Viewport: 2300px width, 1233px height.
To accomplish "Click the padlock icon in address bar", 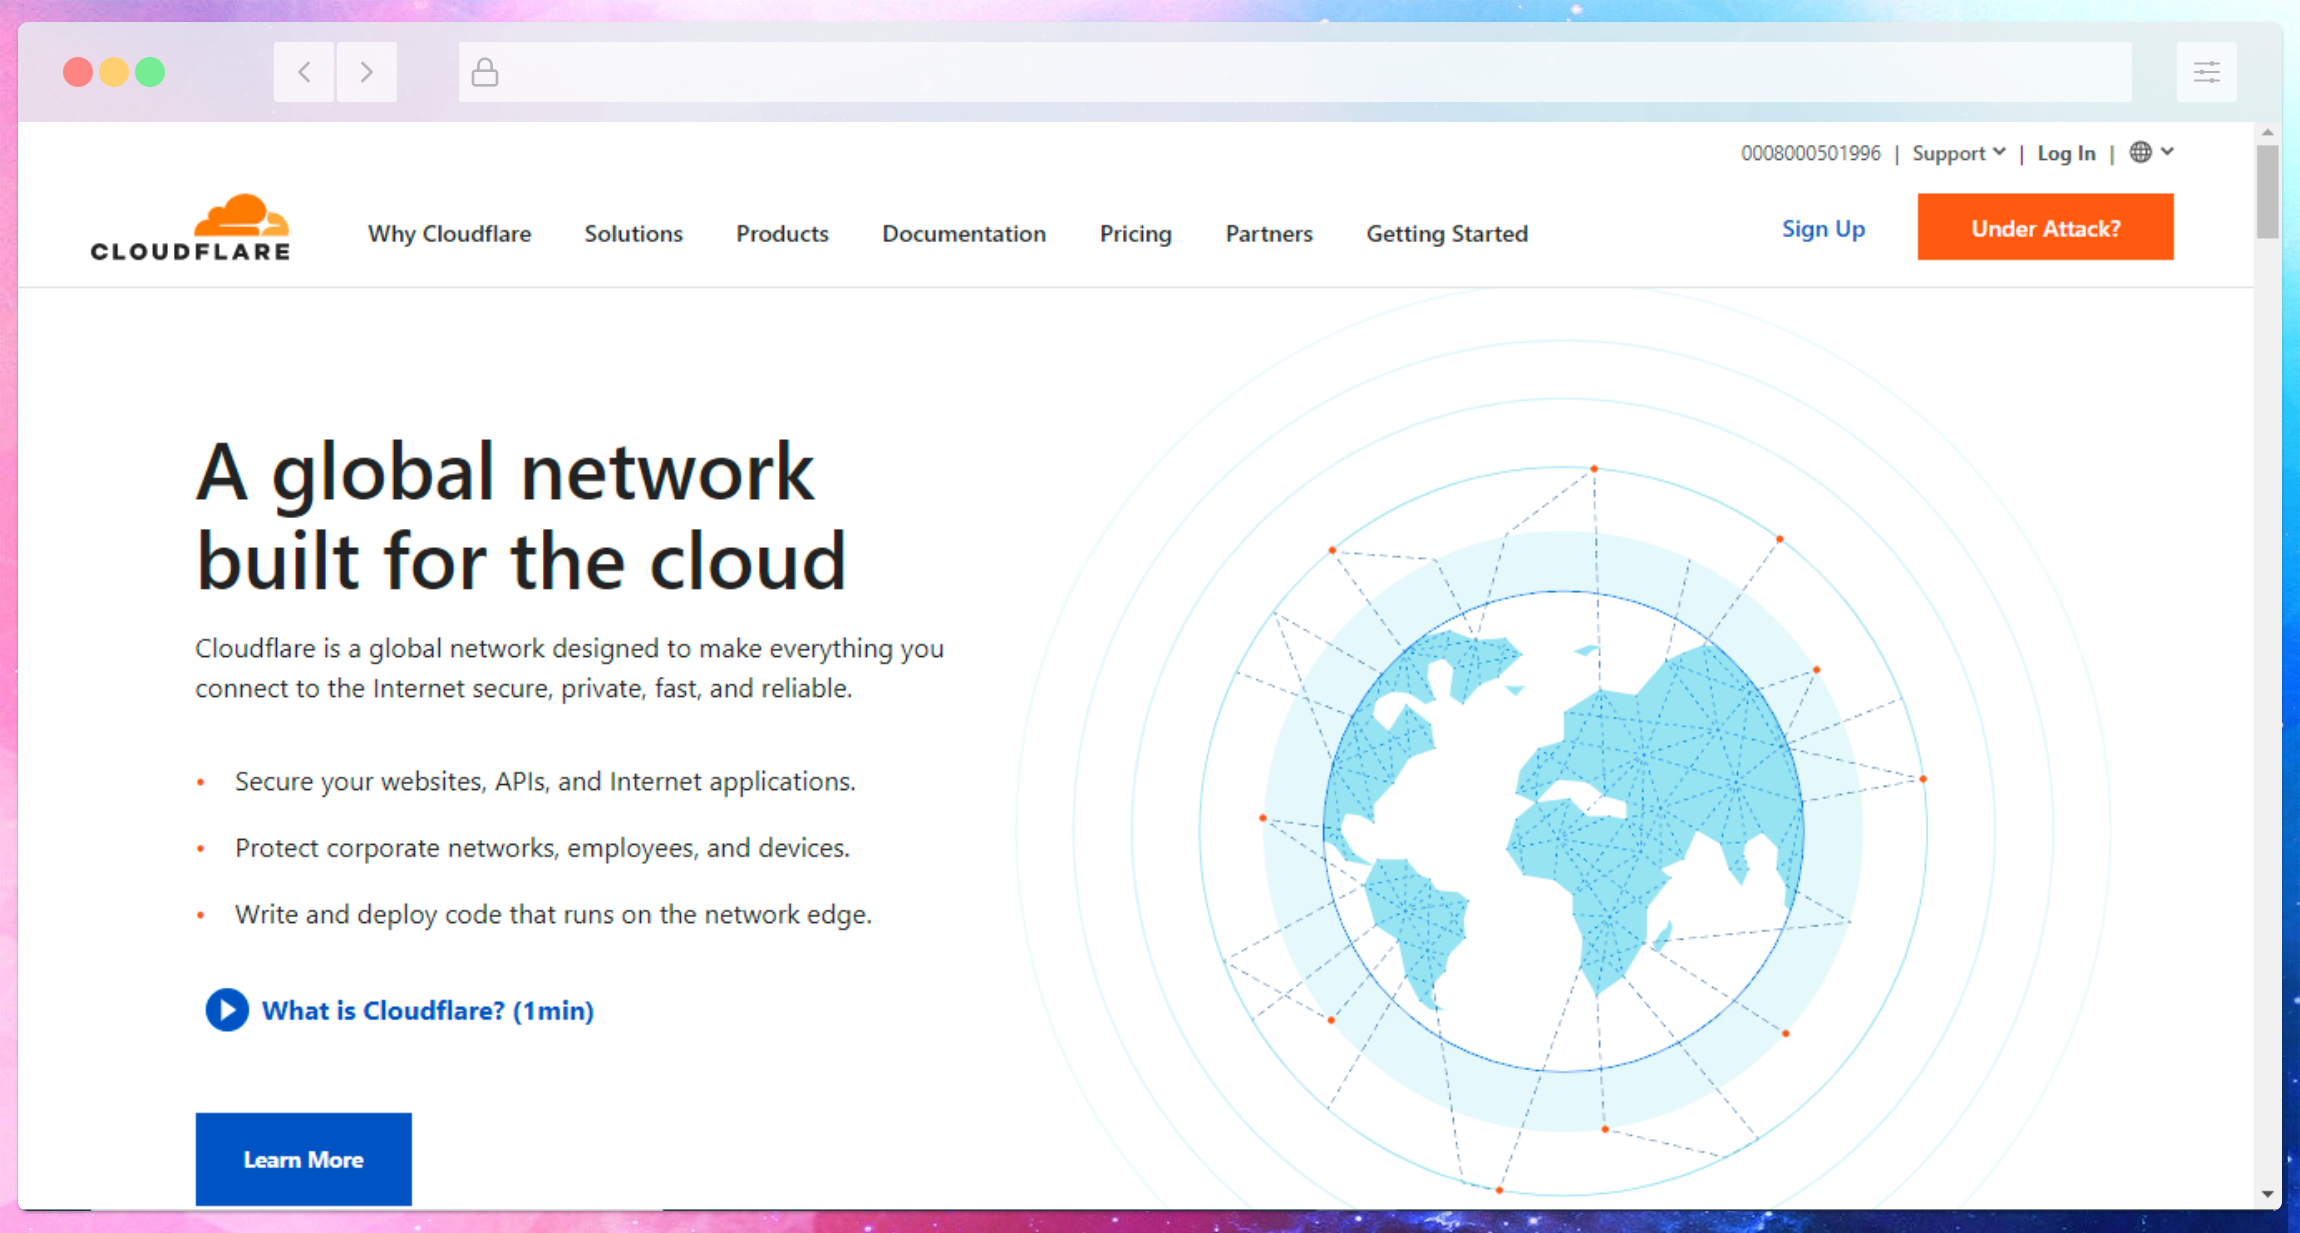I will (485, 72).
